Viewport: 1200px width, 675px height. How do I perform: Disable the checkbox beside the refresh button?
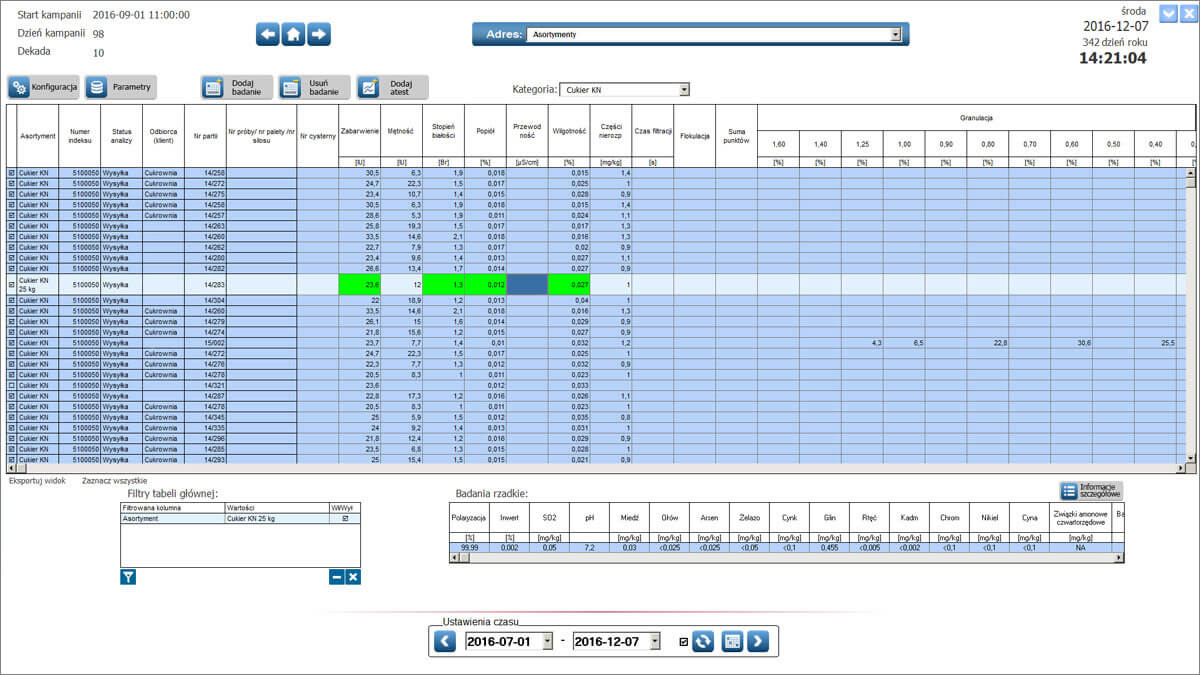click(686, 641)
